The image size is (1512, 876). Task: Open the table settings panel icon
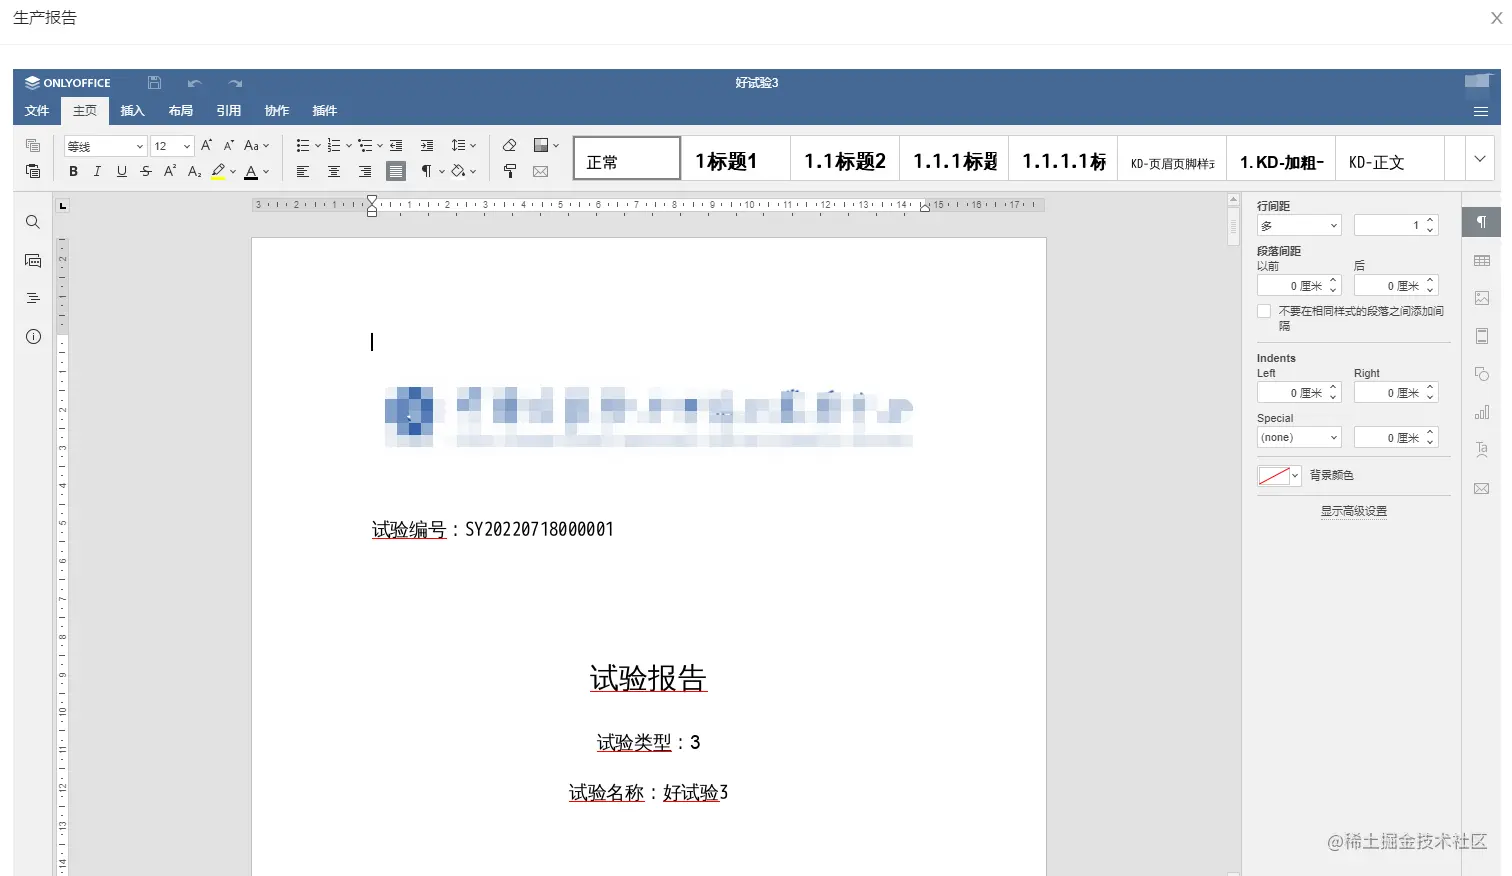click(1481, 260)
